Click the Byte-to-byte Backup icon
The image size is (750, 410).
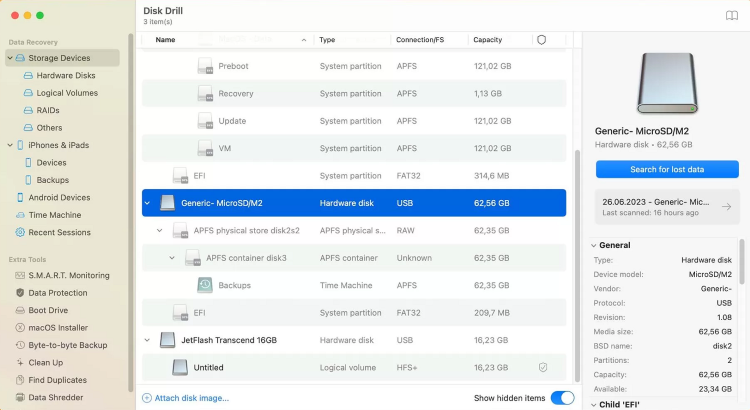pos(20,345)
